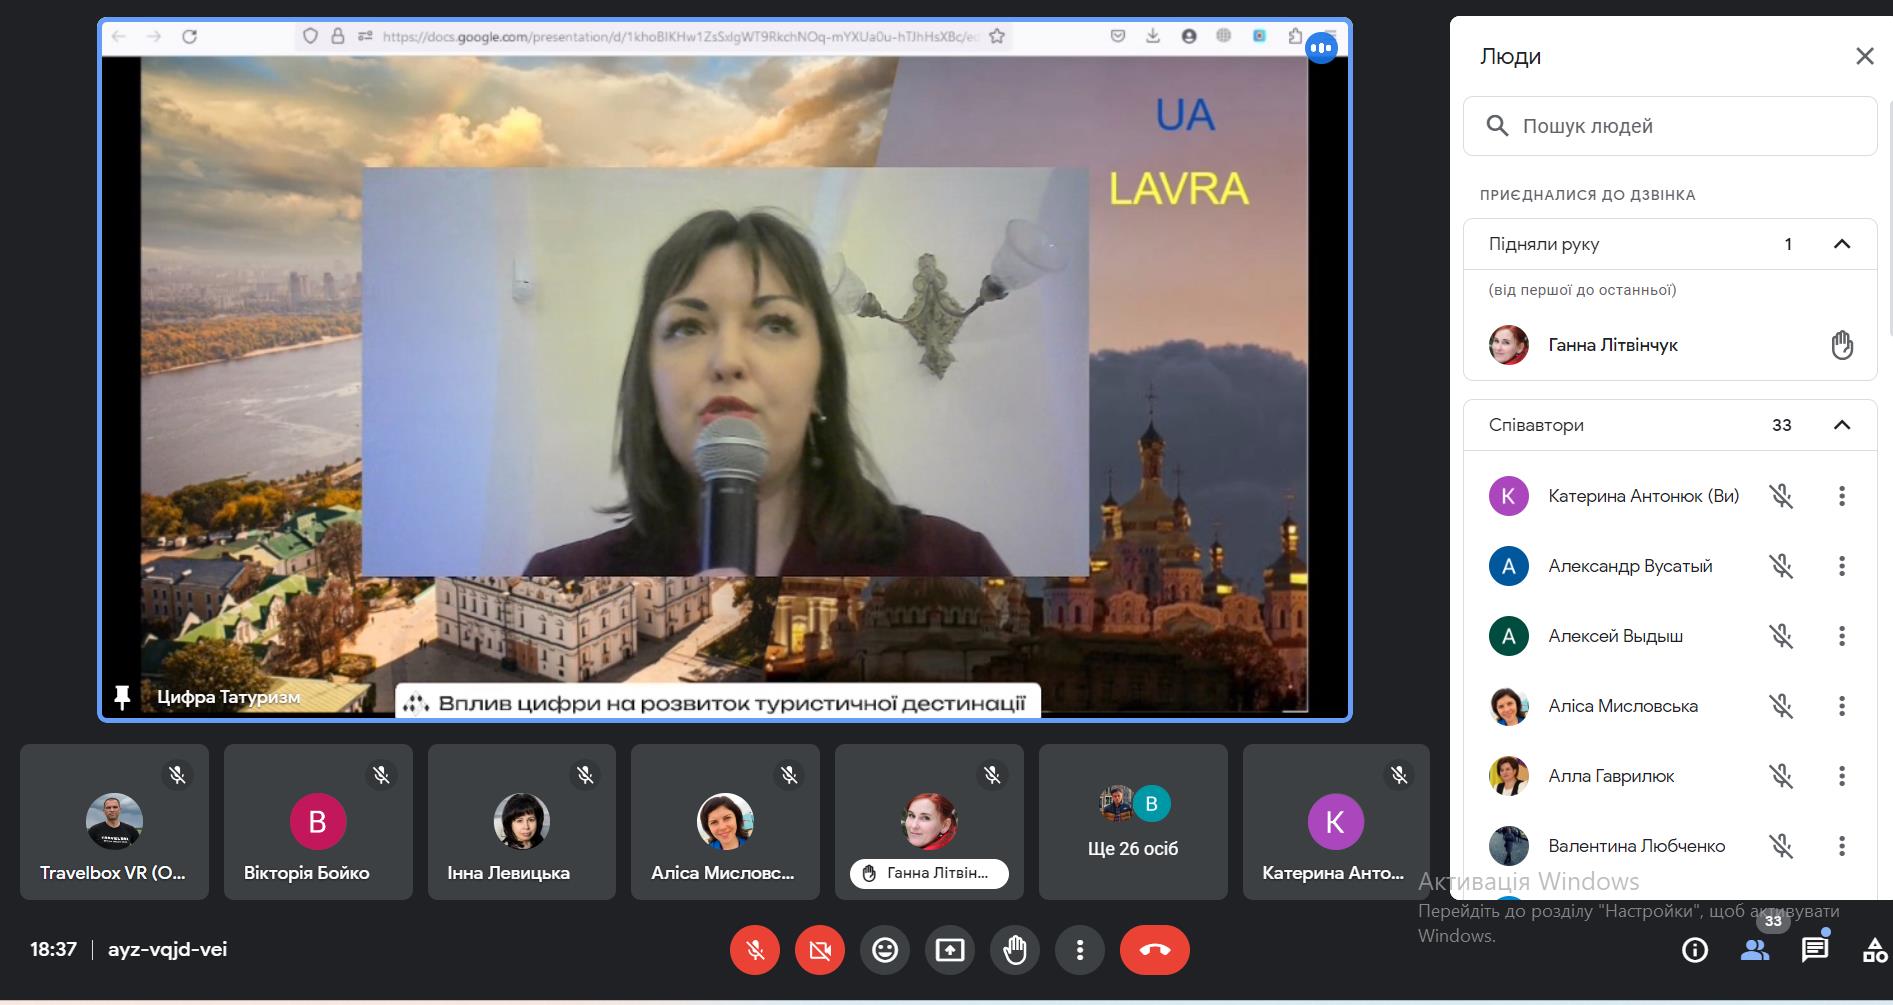Viewport: 1893px width, 1005px height.
Task: Click the raise hand button in toolbar
Action: [x=1014, y=950]
